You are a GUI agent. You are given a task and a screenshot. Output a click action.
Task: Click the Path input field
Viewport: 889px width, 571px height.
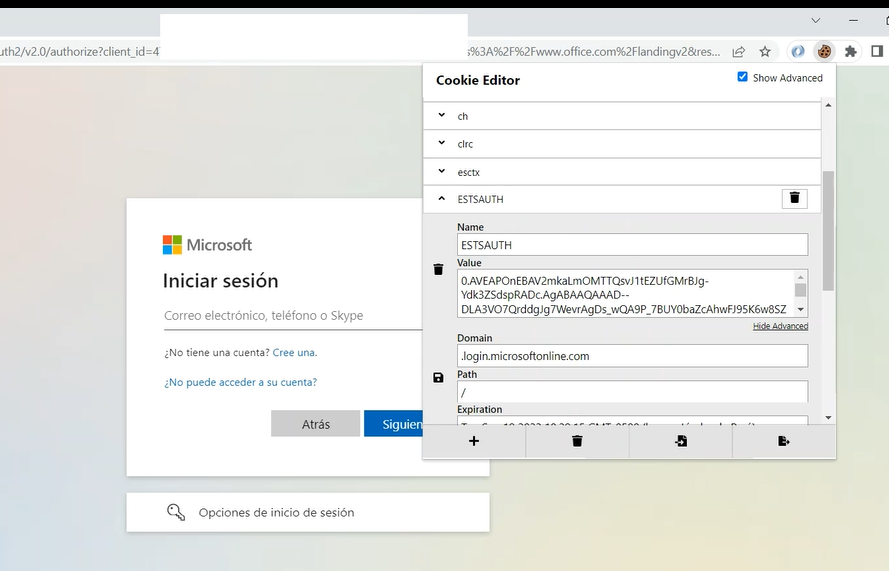click(x=632, y=392)
